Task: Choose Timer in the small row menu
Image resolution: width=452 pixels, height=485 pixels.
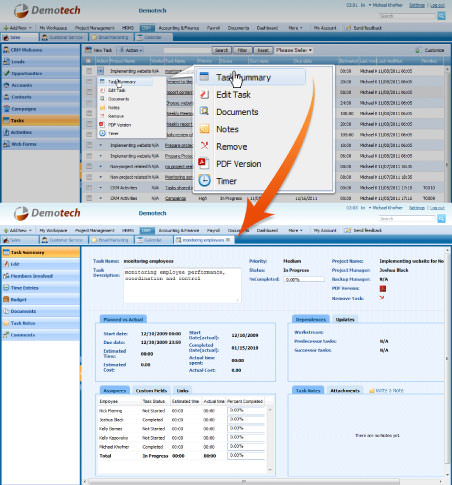Action: (x=113, y=133)
